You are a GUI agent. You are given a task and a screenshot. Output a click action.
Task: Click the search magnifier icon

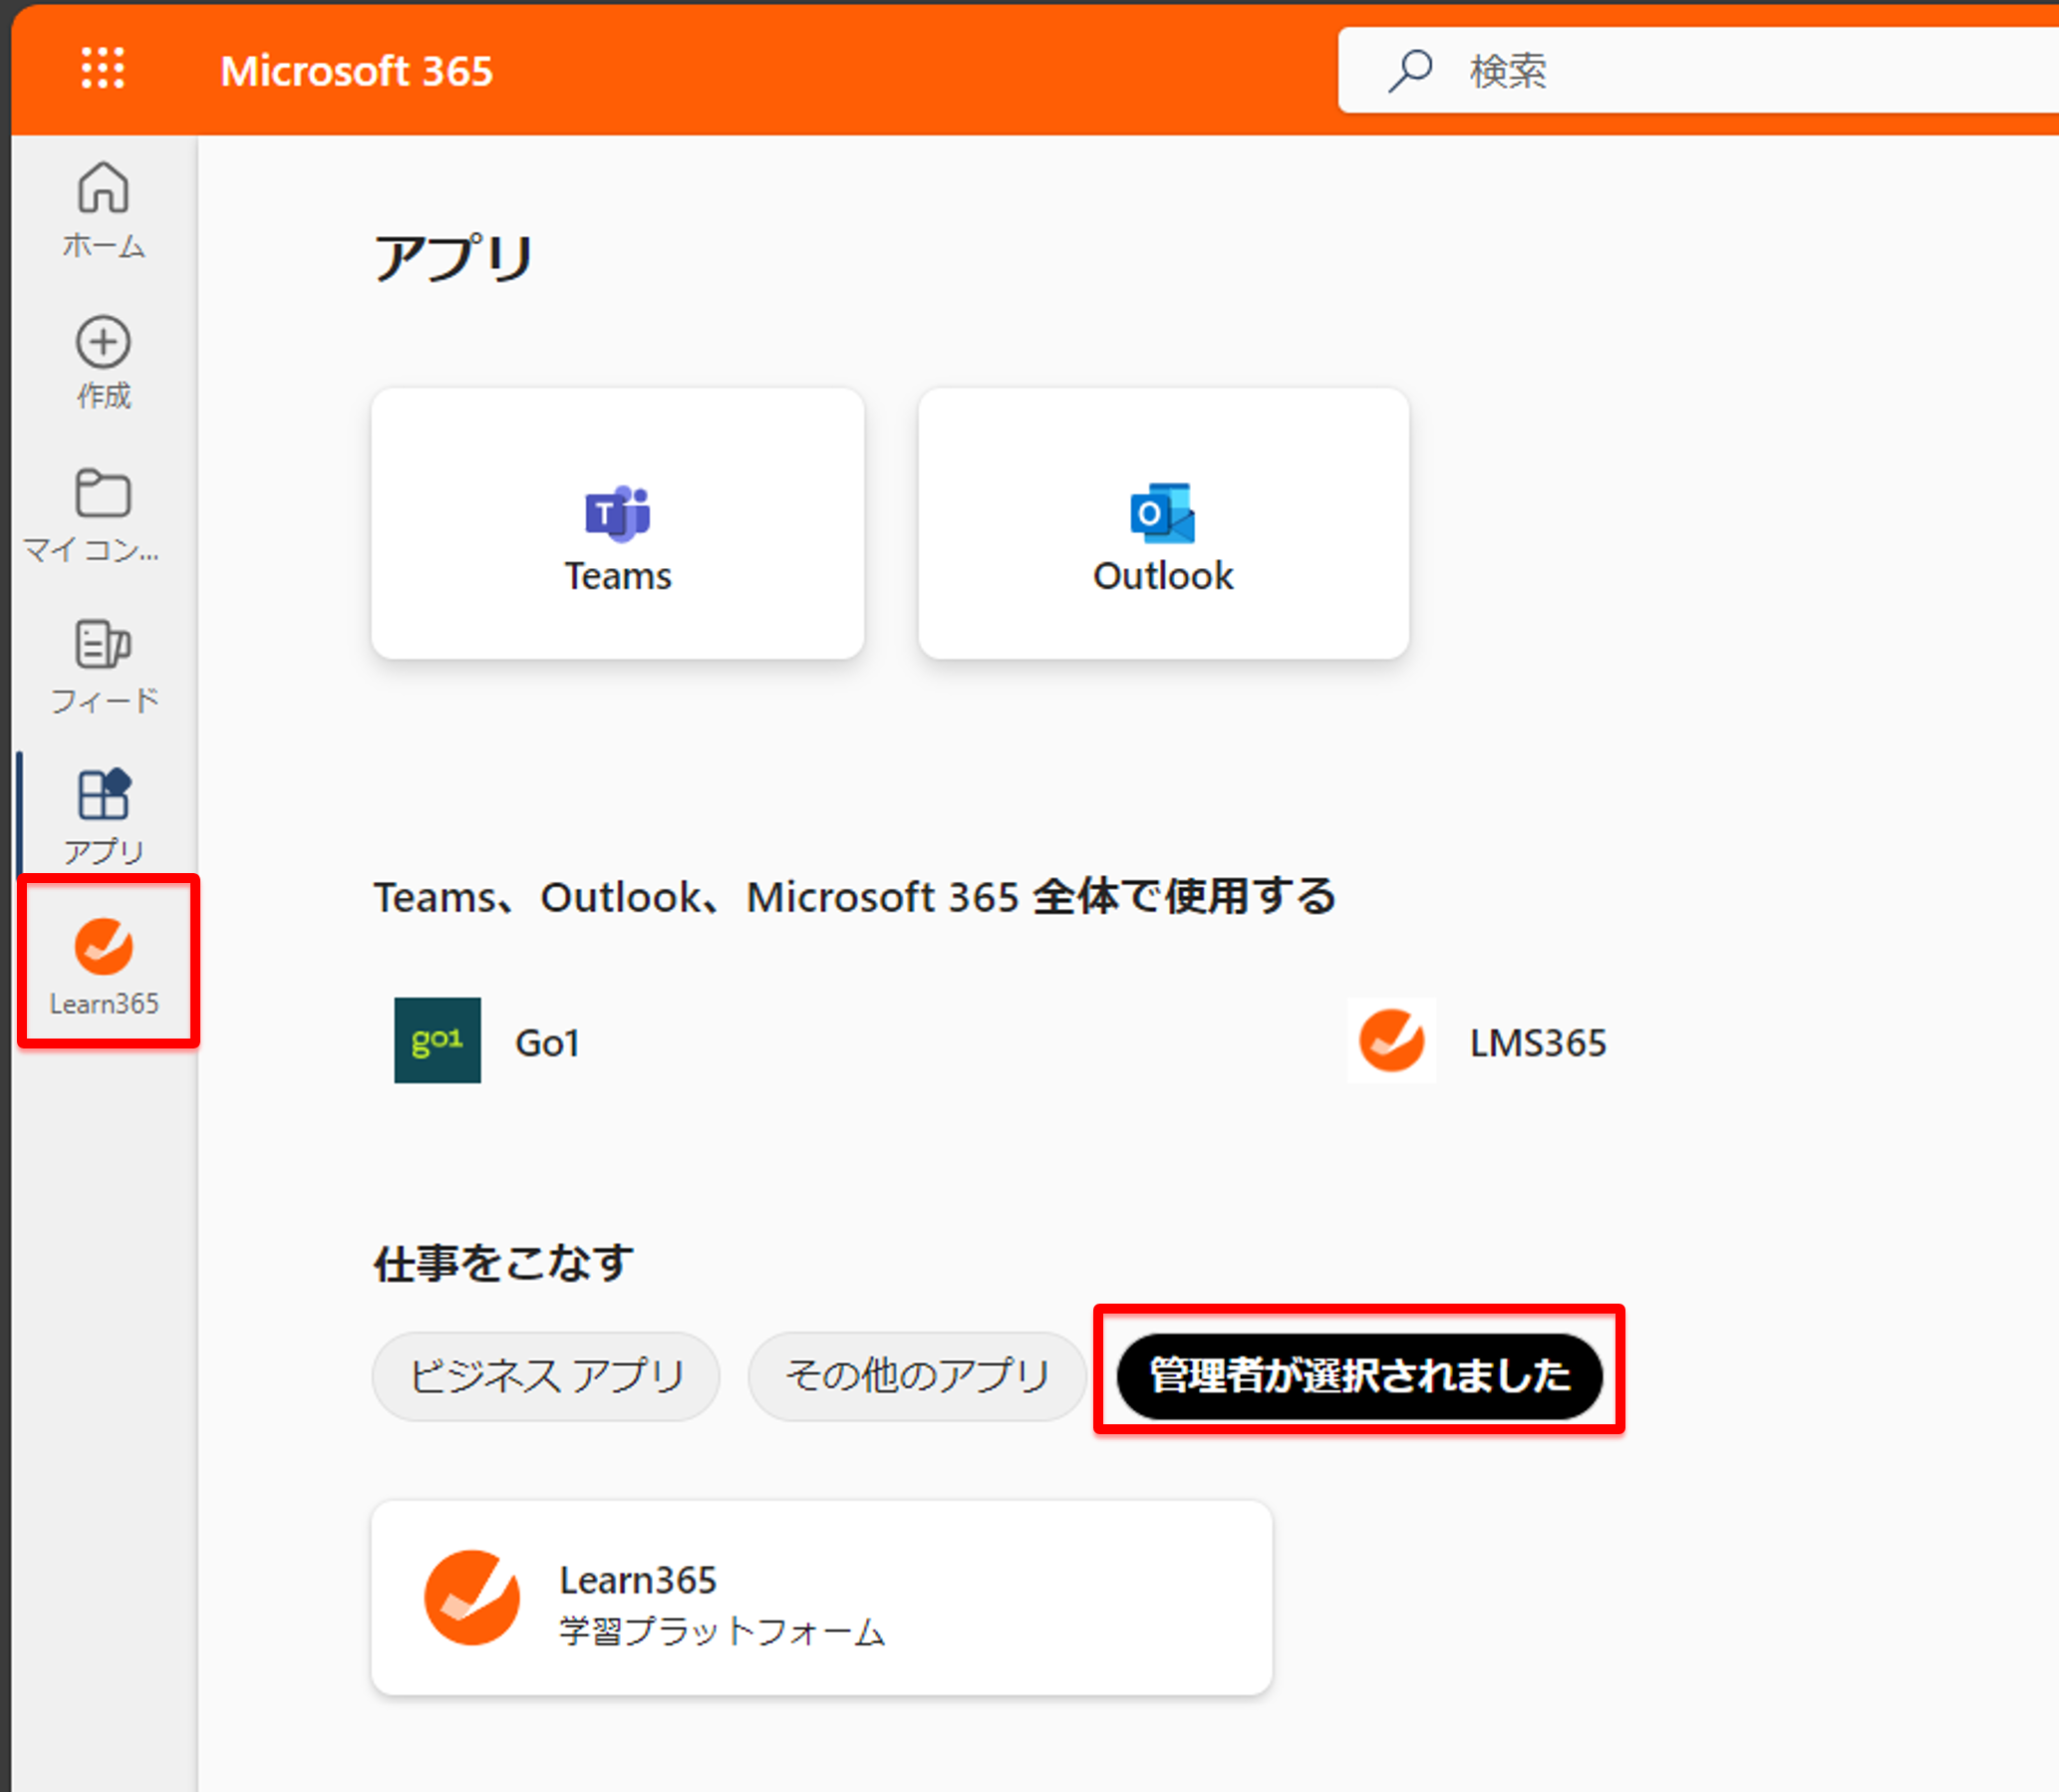pos(1410,70)
